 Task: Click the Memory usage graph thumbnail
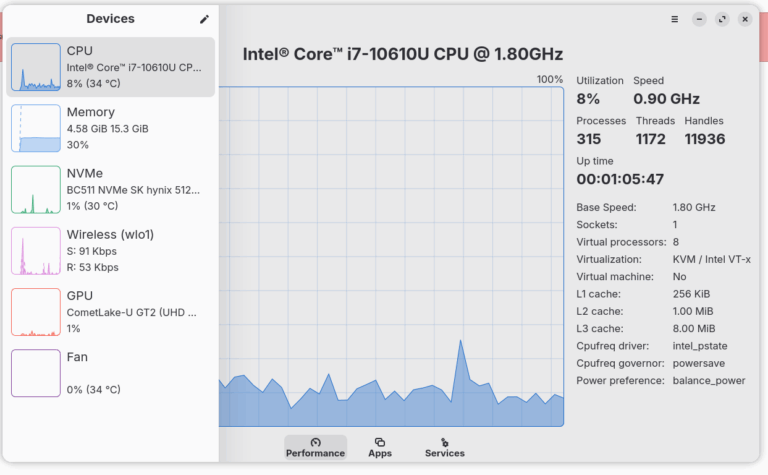(36, 128)
